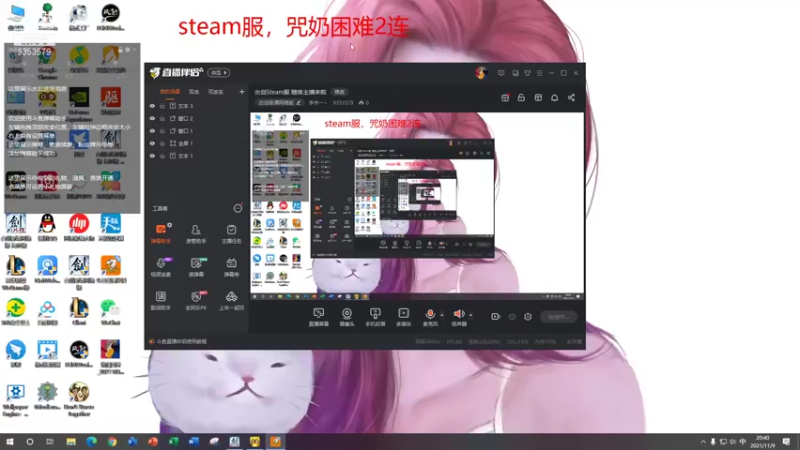The image size is (800, 450).
Task: Open danmaku overlay settings gear icon
Action: 128,49
